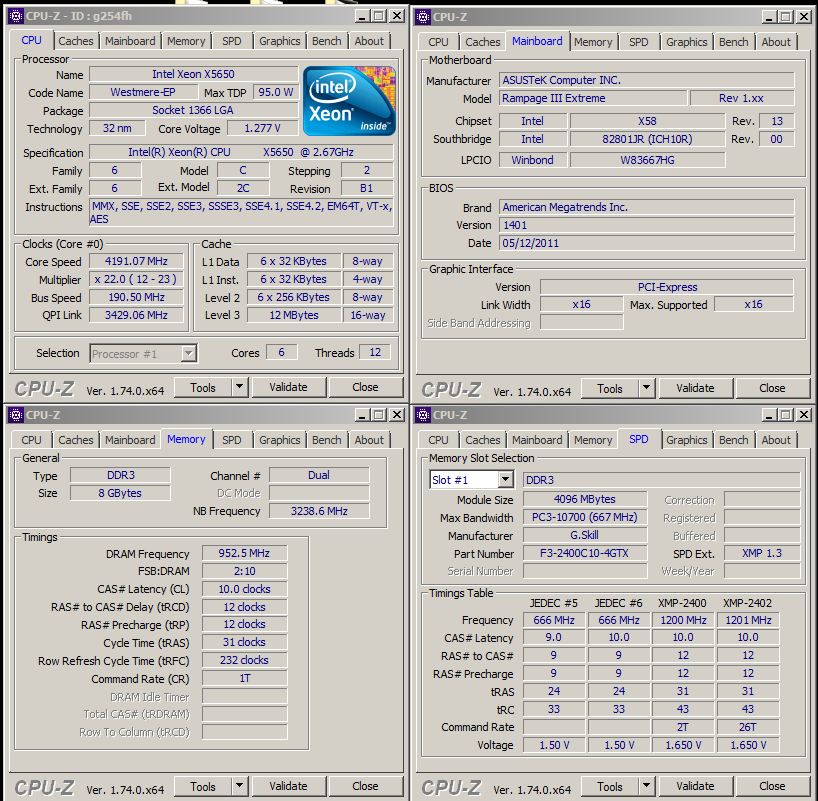Image resolution: width=818 pixels, height=801 pixels.
Task: Click the NB Frequency value 3238.6 MHz
Action: pos(319,511)
